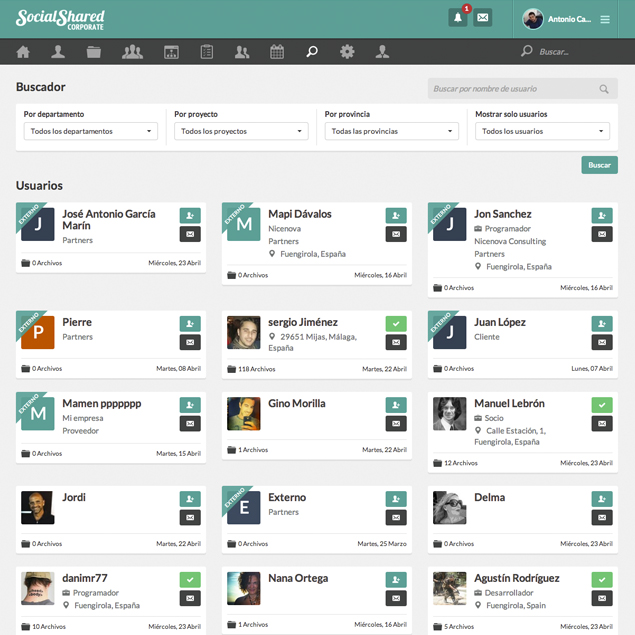Viewport: 635px width, 635px height.
Task: Expand 'Todos los proyectos' dropdown
Action: (241, 131)
